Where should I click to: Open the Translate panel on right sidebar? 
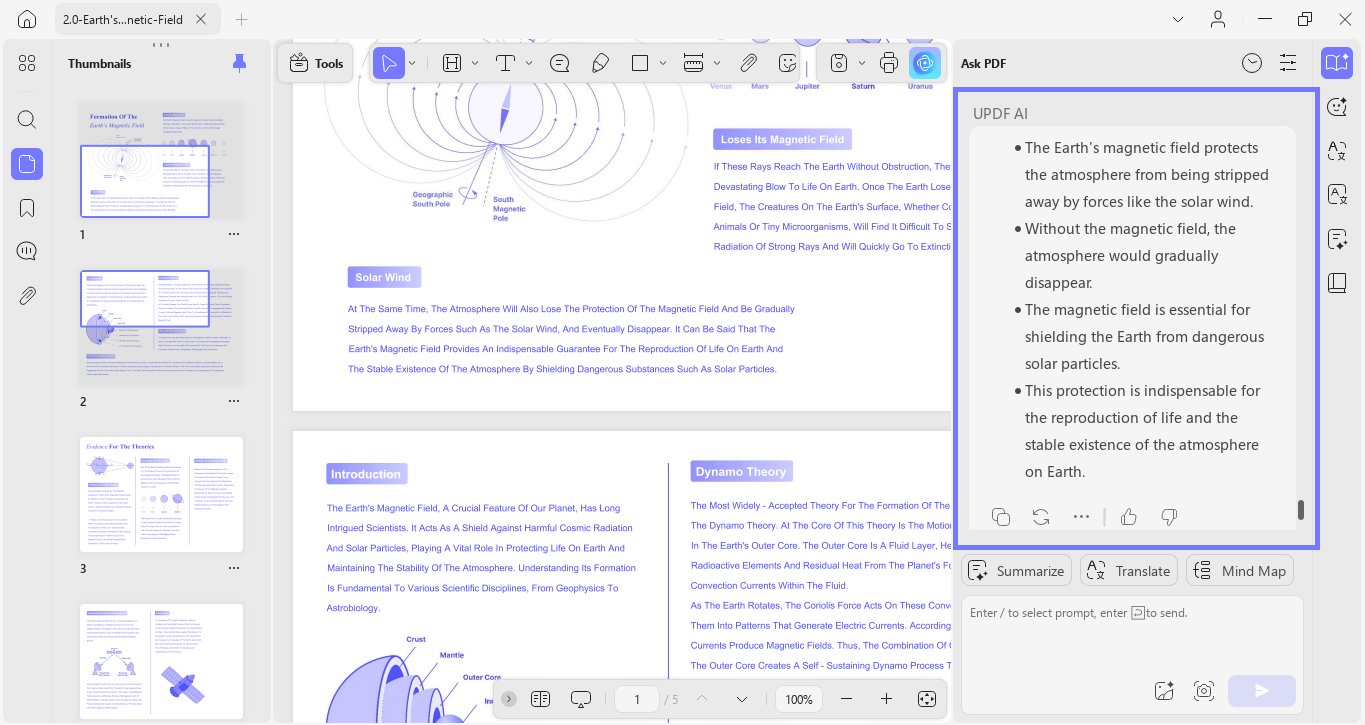(1337, 151)
